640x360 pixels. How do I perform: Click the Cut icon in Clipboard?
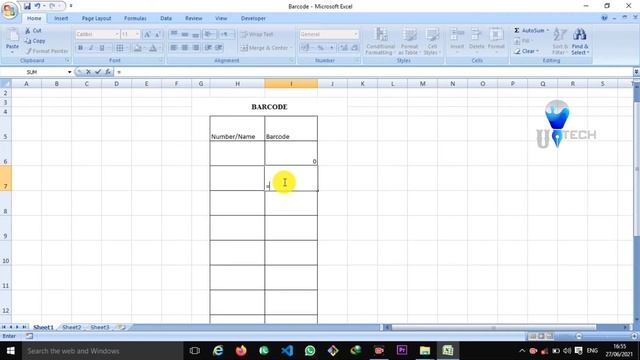28,31
